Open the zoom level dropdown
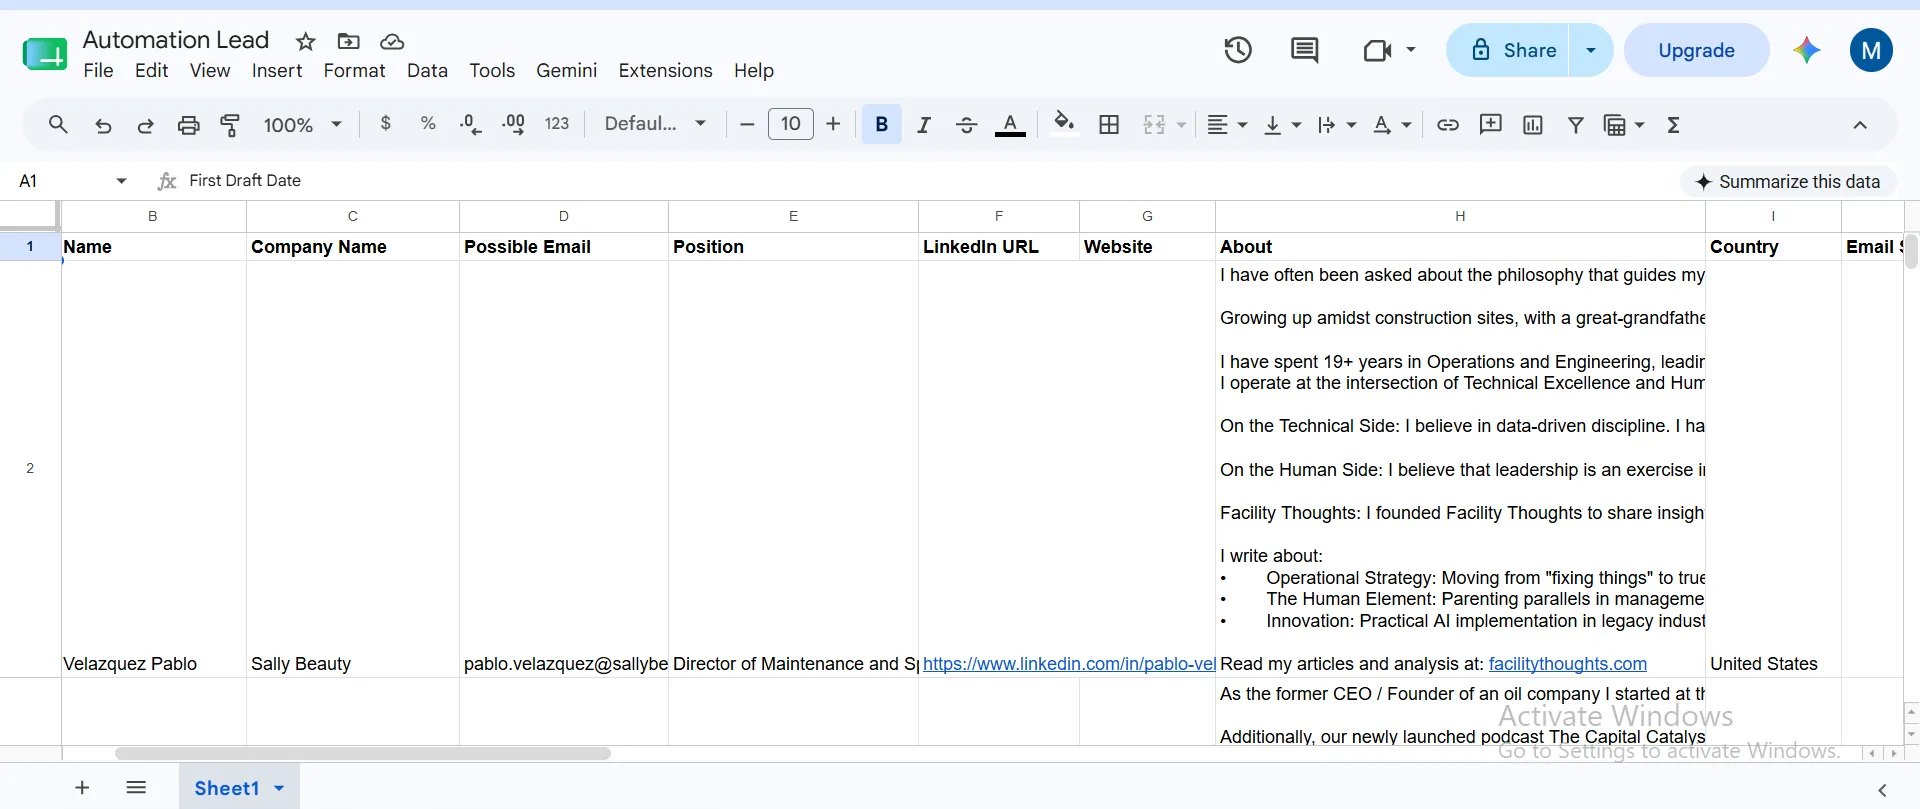Screen dimensions: 1920x809 303,125
